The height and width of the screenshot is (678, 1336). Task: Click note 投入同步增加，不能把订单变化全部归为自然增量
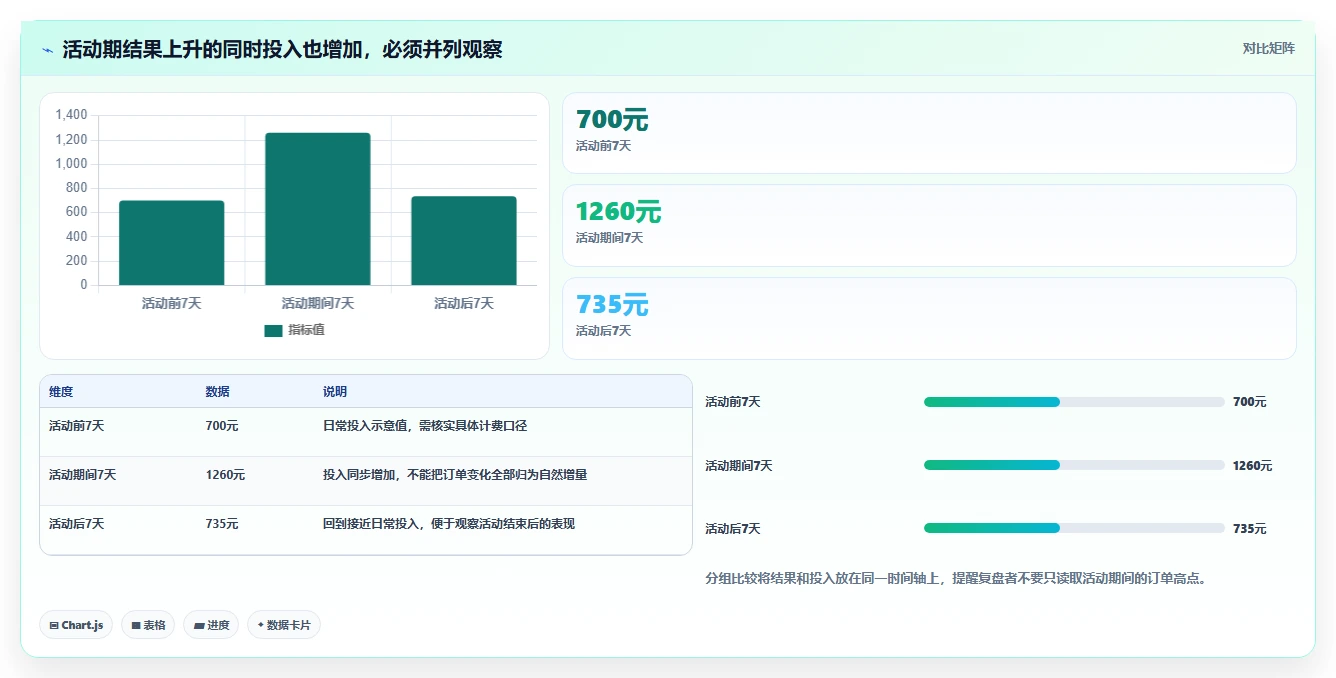coord(455,475)
